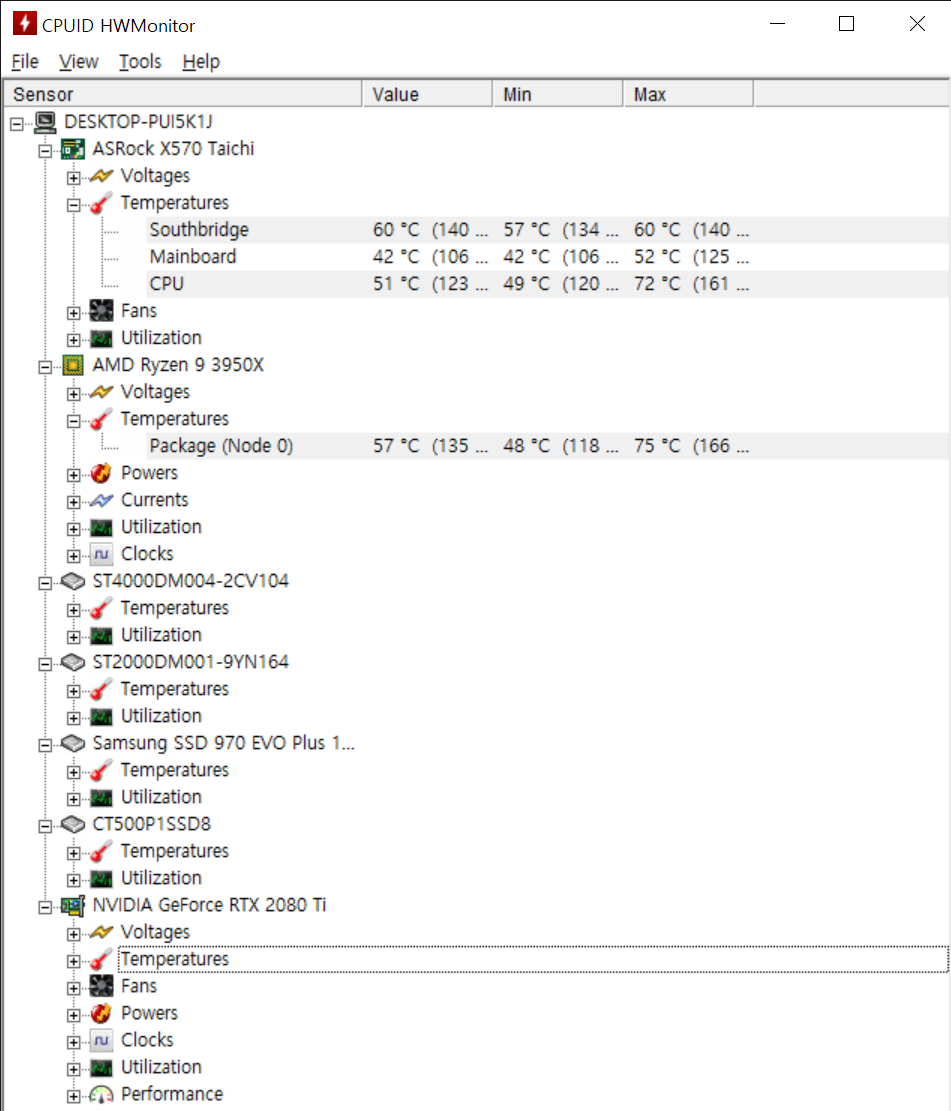The height and width of the screenshot is (1111, 951).
Task: Maximize the HWMonitor window
Action: pyautogui.click(x=846, y=23)
